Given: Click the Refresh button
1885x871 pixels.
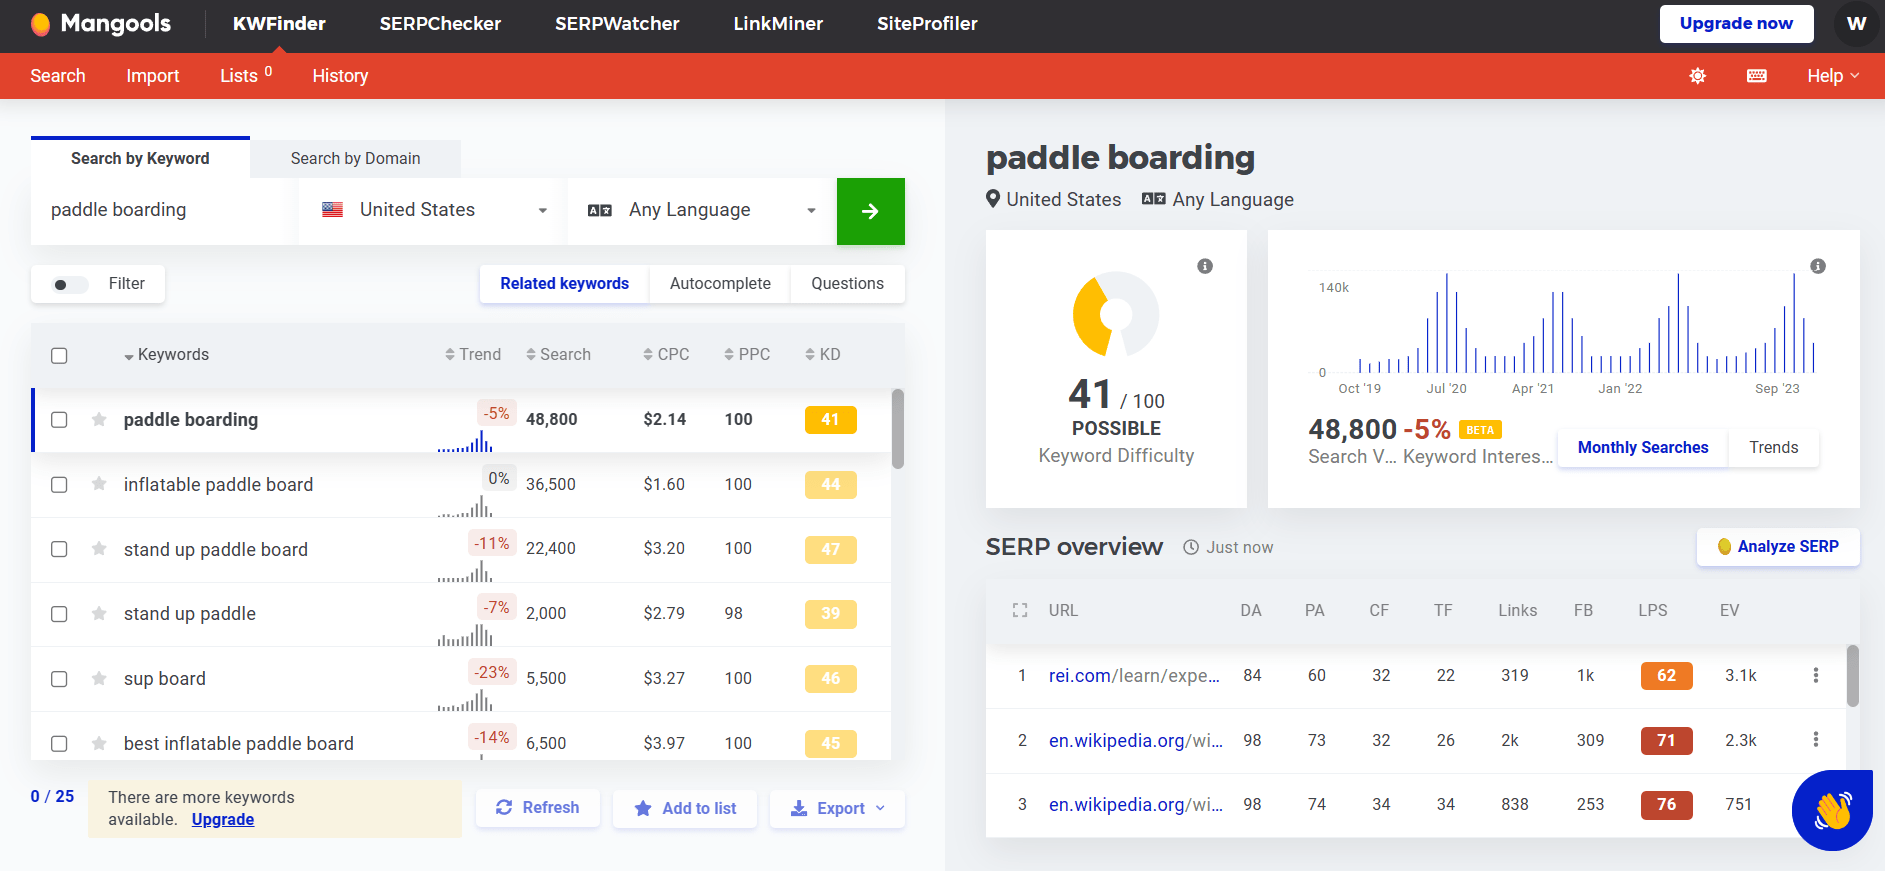Looking at the screenshot, I should tap(538, 808).
